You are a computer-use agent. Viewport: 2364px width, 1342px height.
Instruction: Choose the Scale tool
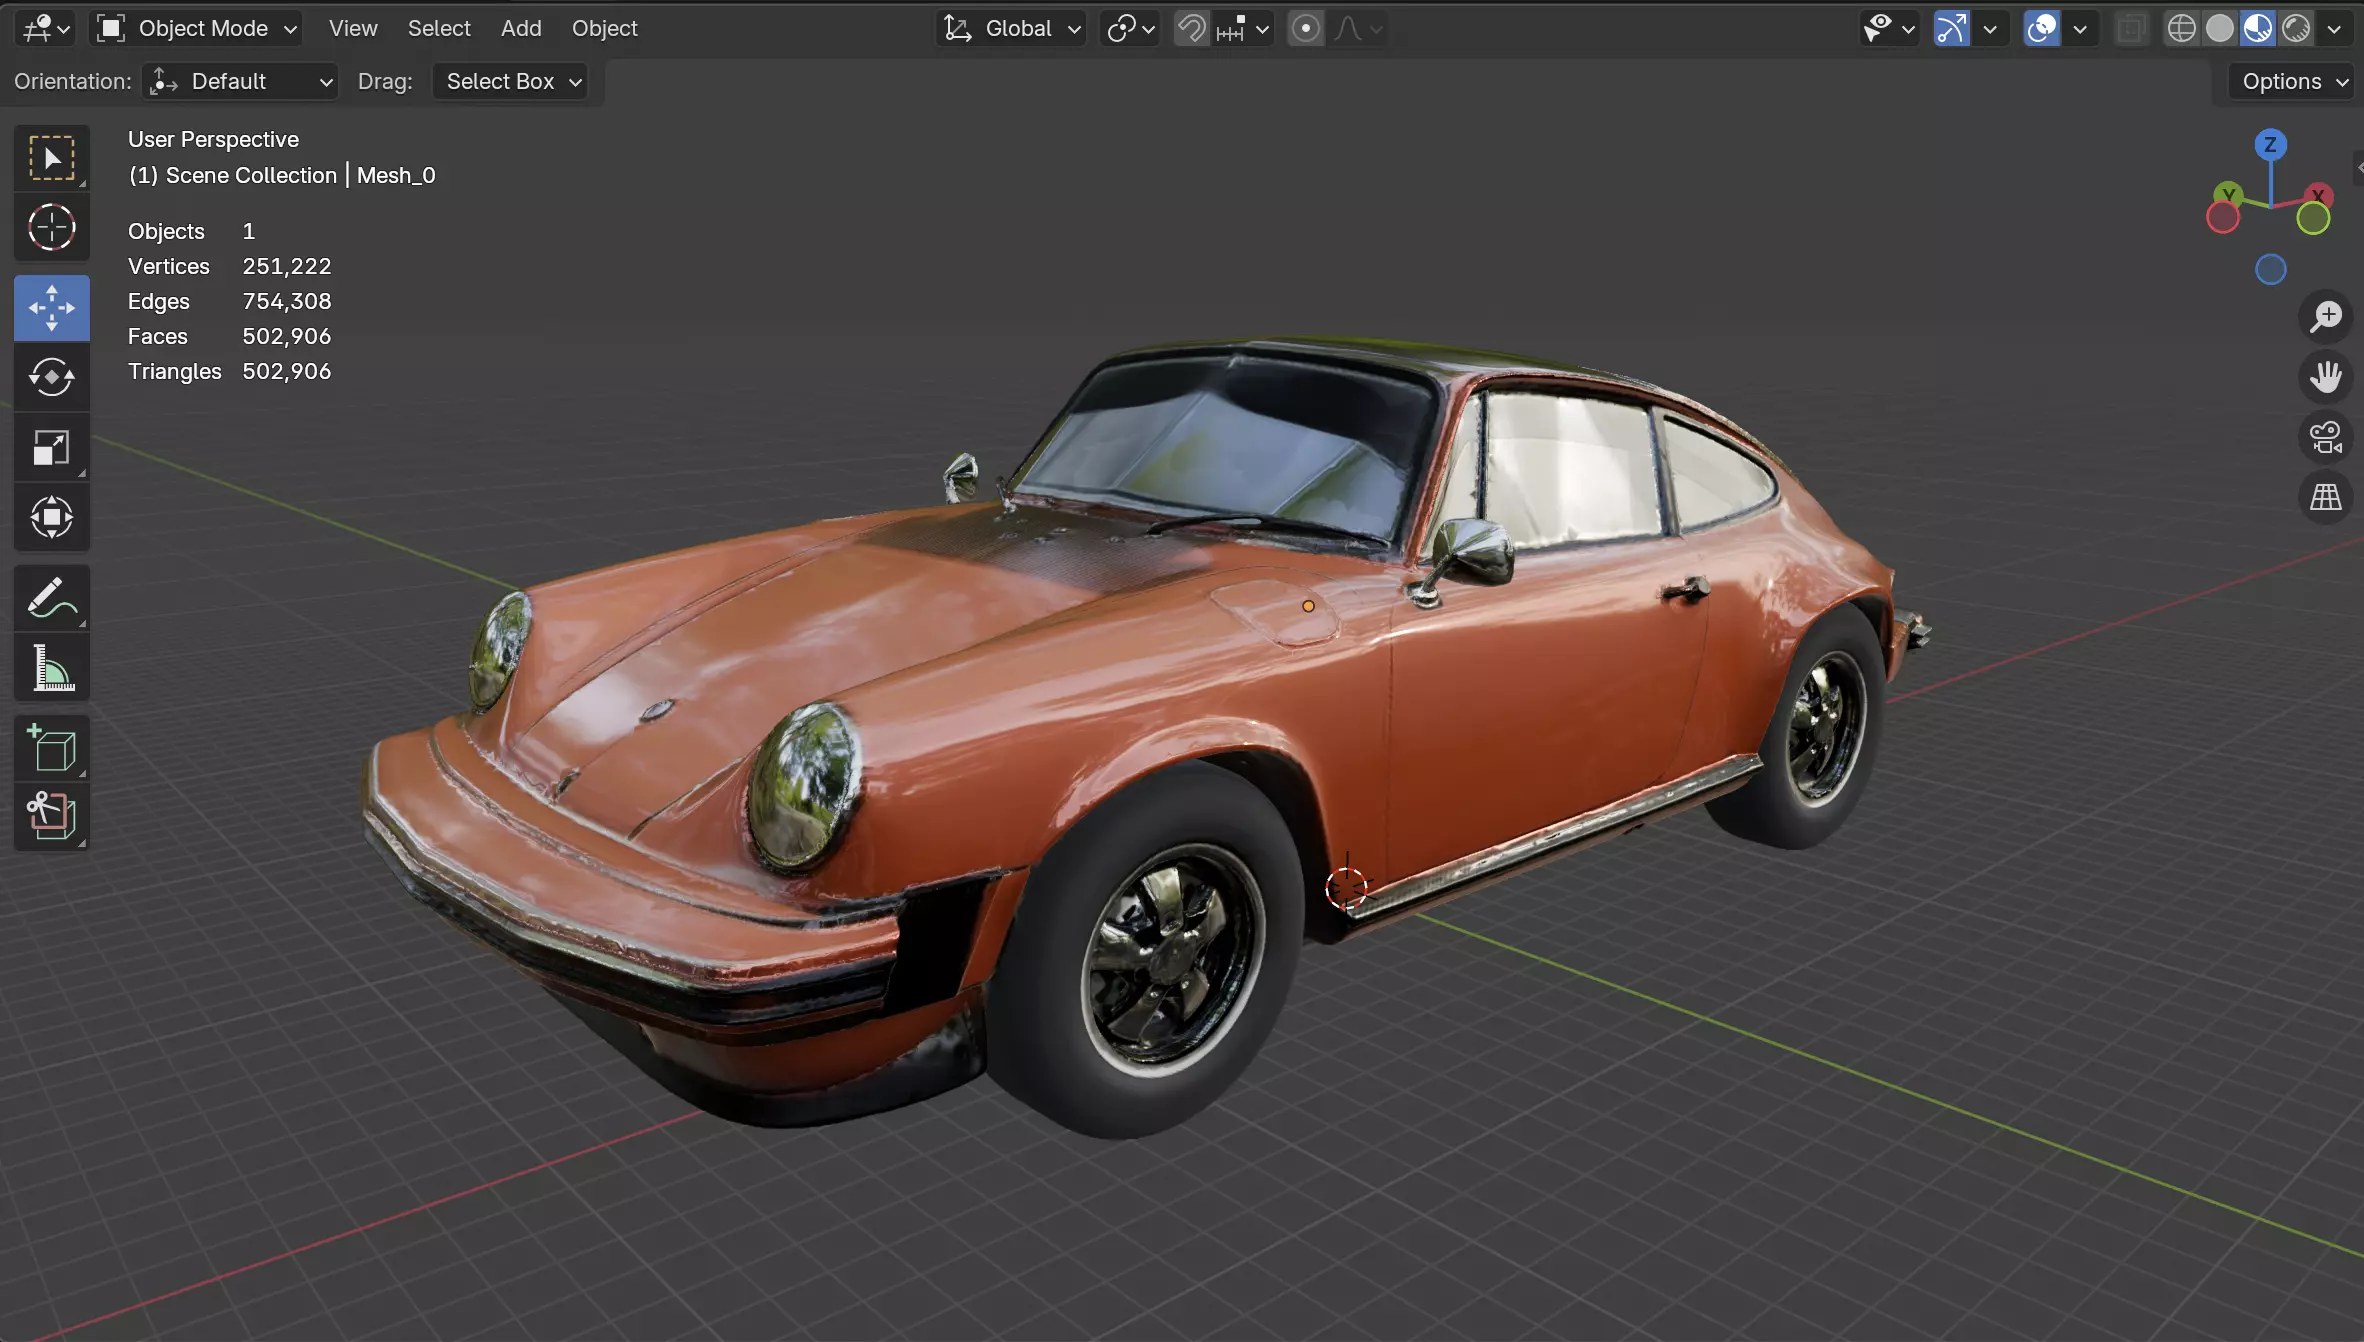coord(51,448)
